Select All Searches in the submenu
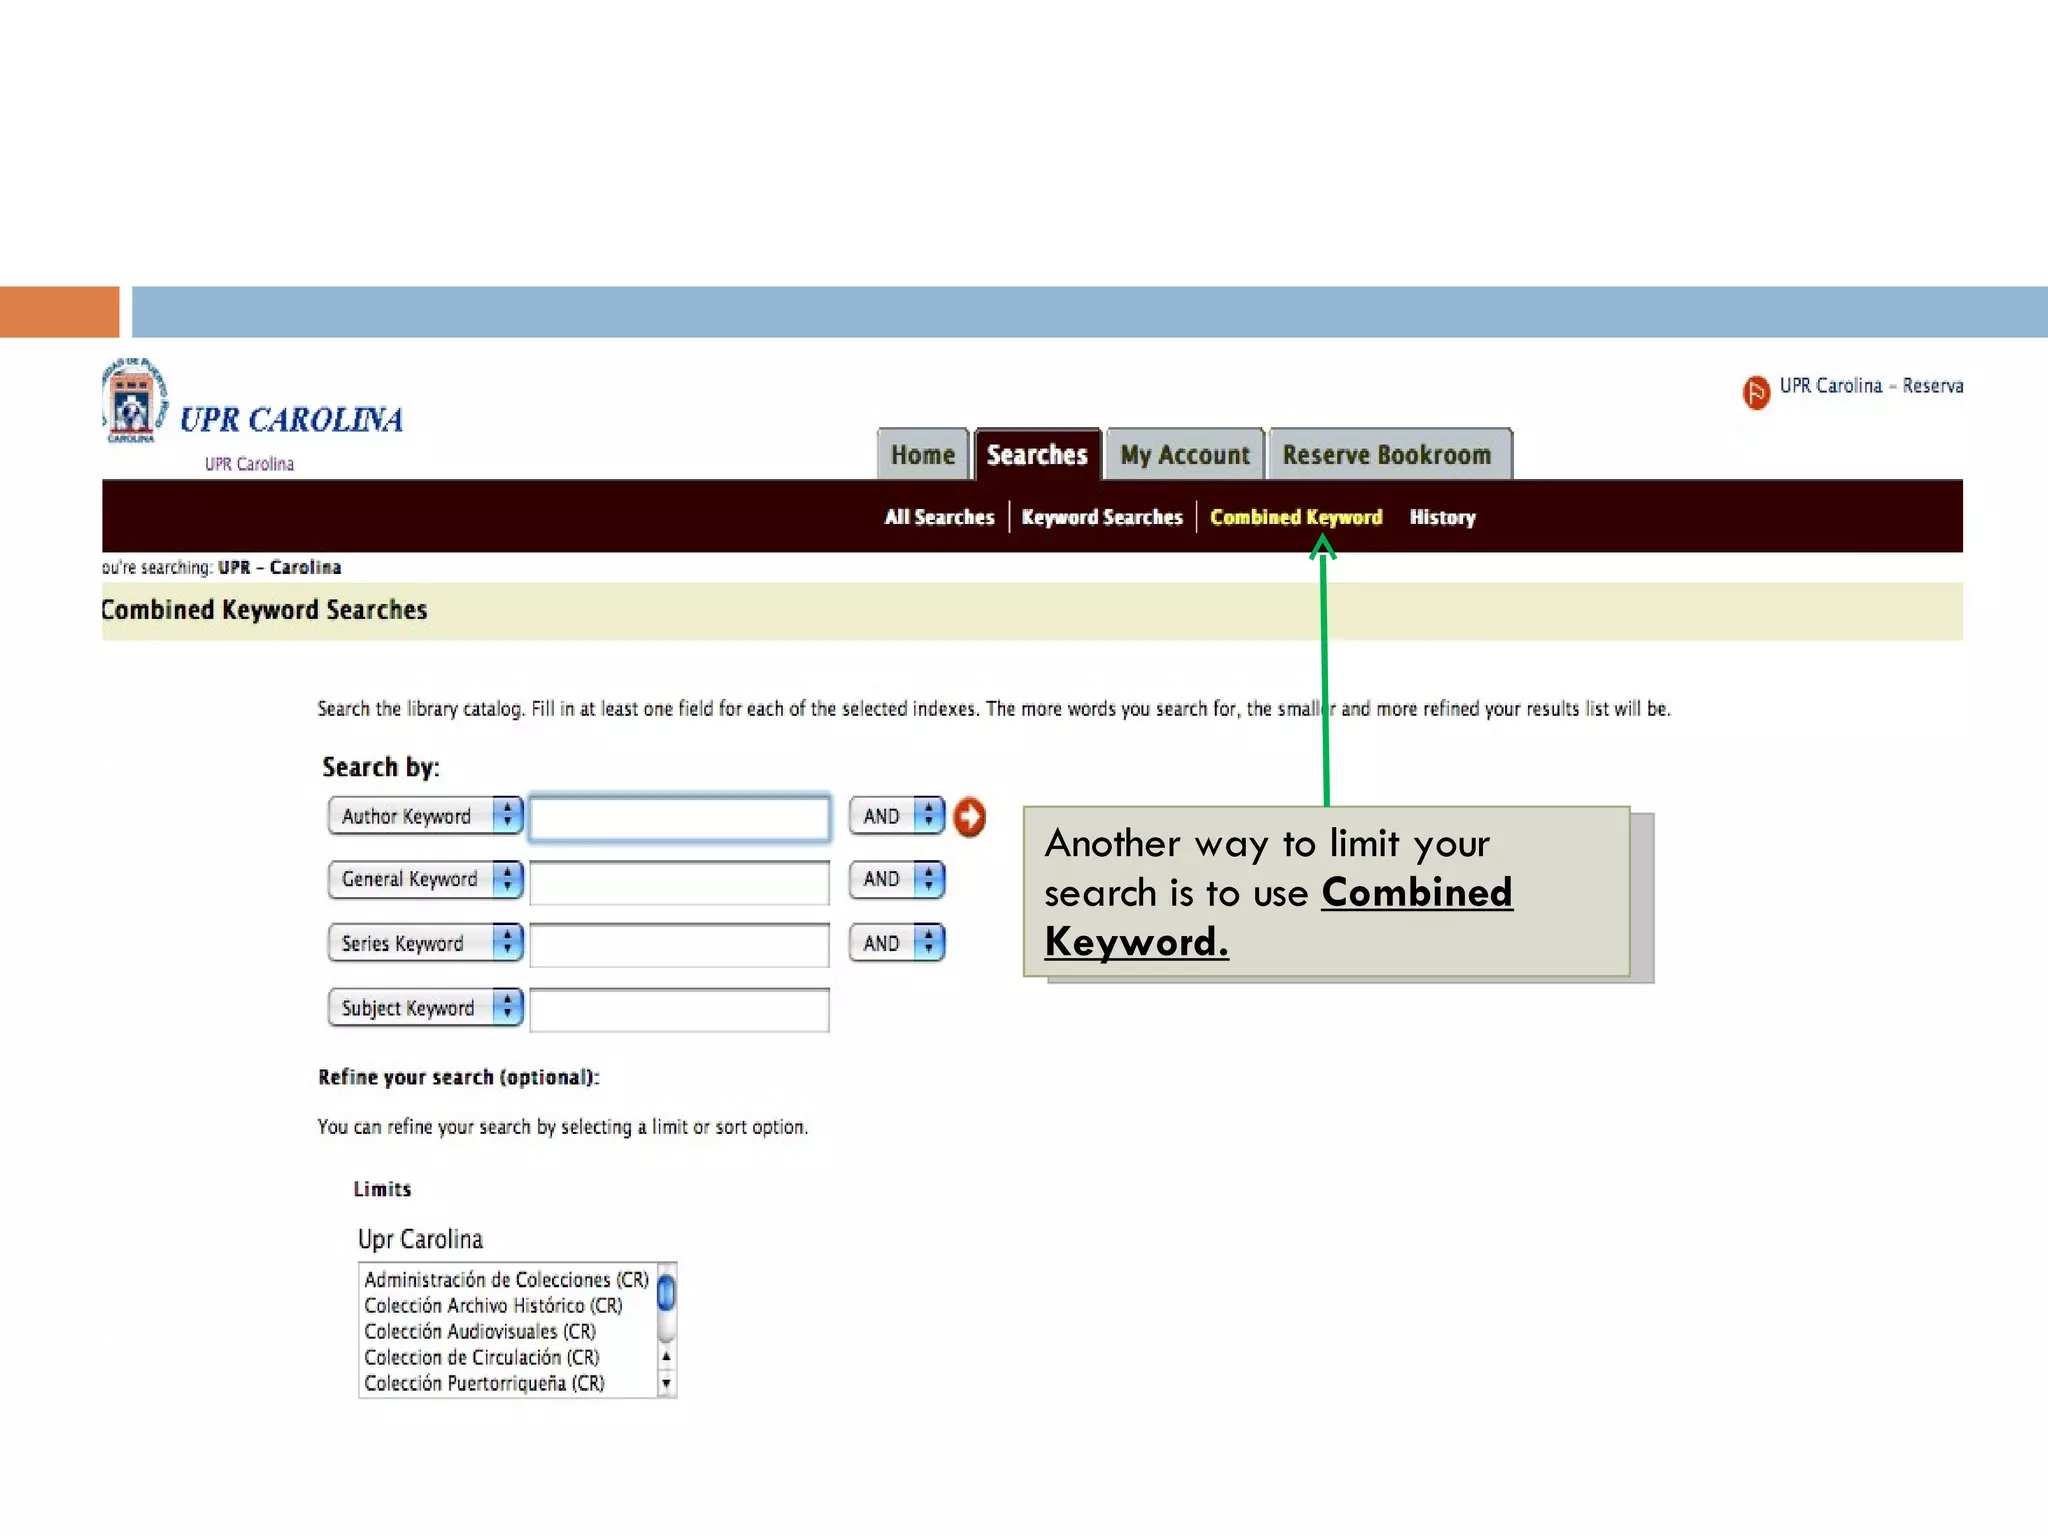 click(939, 517)
